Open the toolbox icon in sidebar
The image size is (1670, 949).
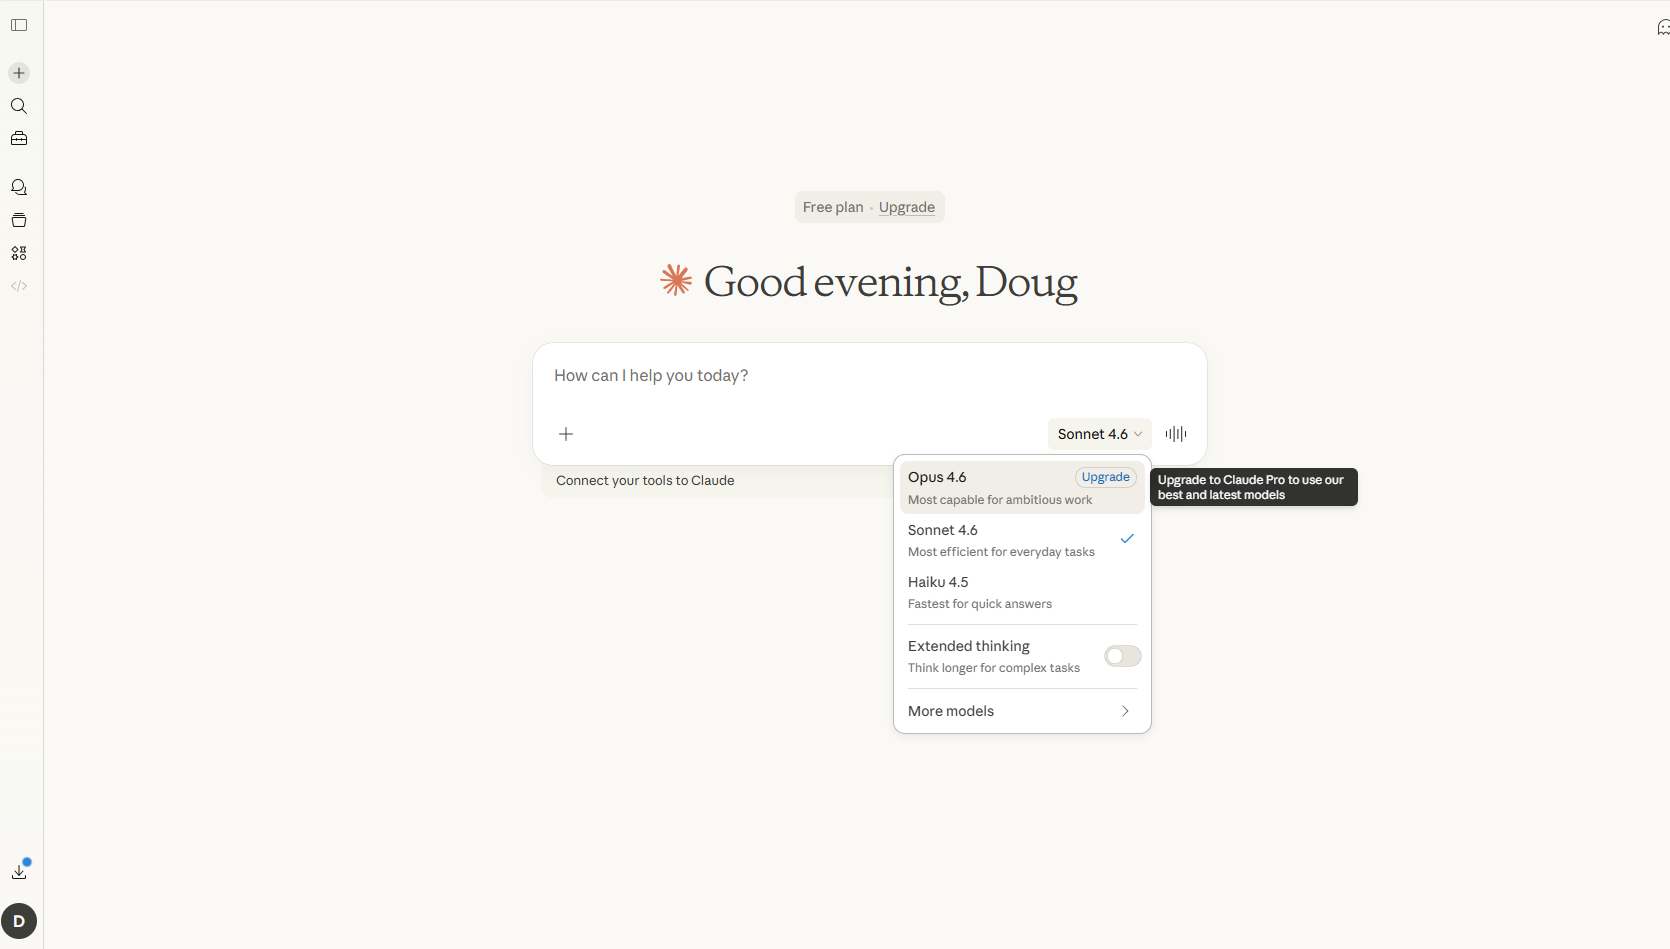(19, 139)
